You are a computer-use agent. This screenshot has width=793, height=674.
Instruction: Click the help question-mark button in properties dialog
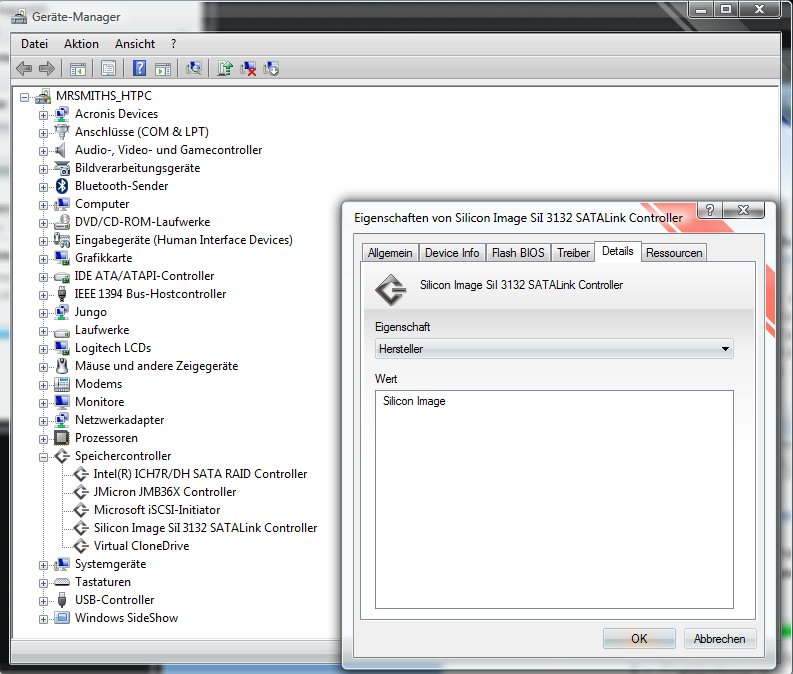coord(710,209)
